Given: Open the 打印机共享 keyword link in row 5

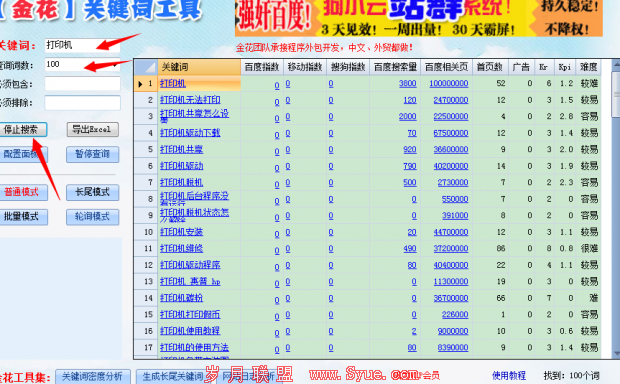Looking at the screenshot, I should click(x=181, y=149).
